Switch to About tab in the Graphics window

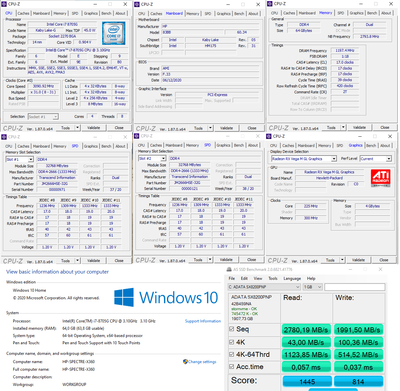click(385, 146)
